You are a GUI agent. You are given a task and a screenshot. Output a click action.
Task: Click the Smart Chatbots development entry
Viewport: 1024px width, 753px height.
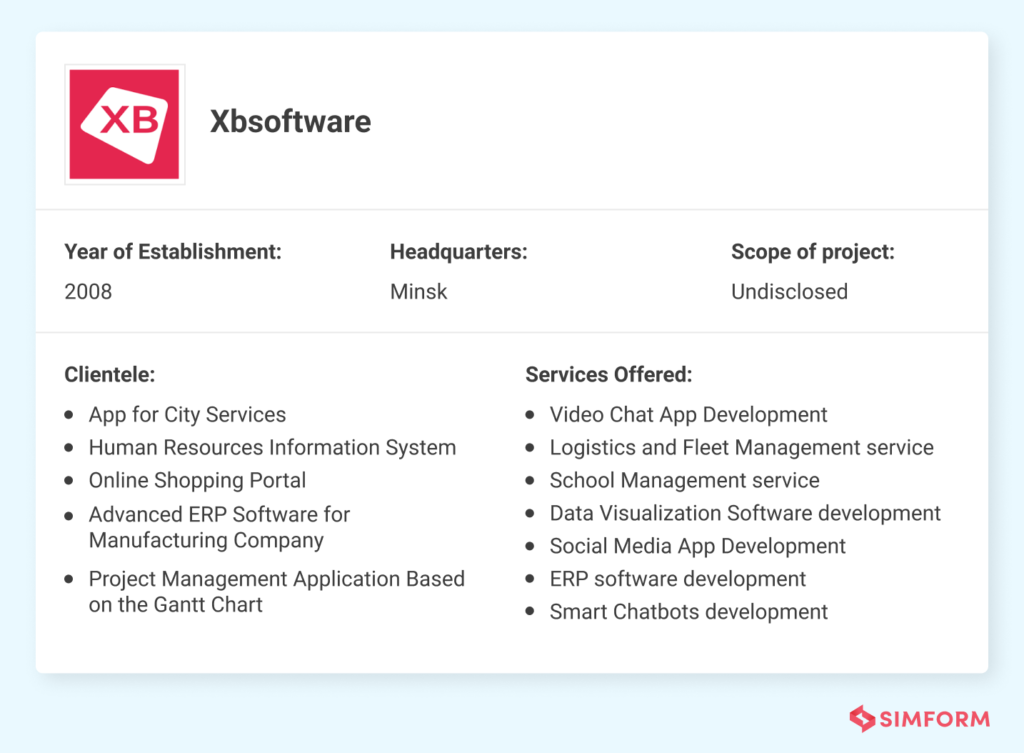(x=689, y=612)
